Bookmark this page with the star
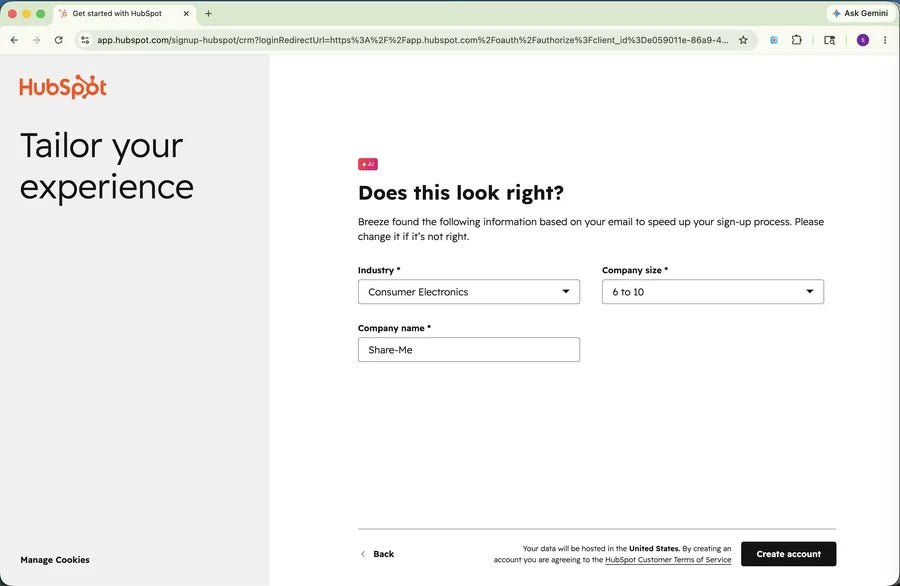 [743, 40]
